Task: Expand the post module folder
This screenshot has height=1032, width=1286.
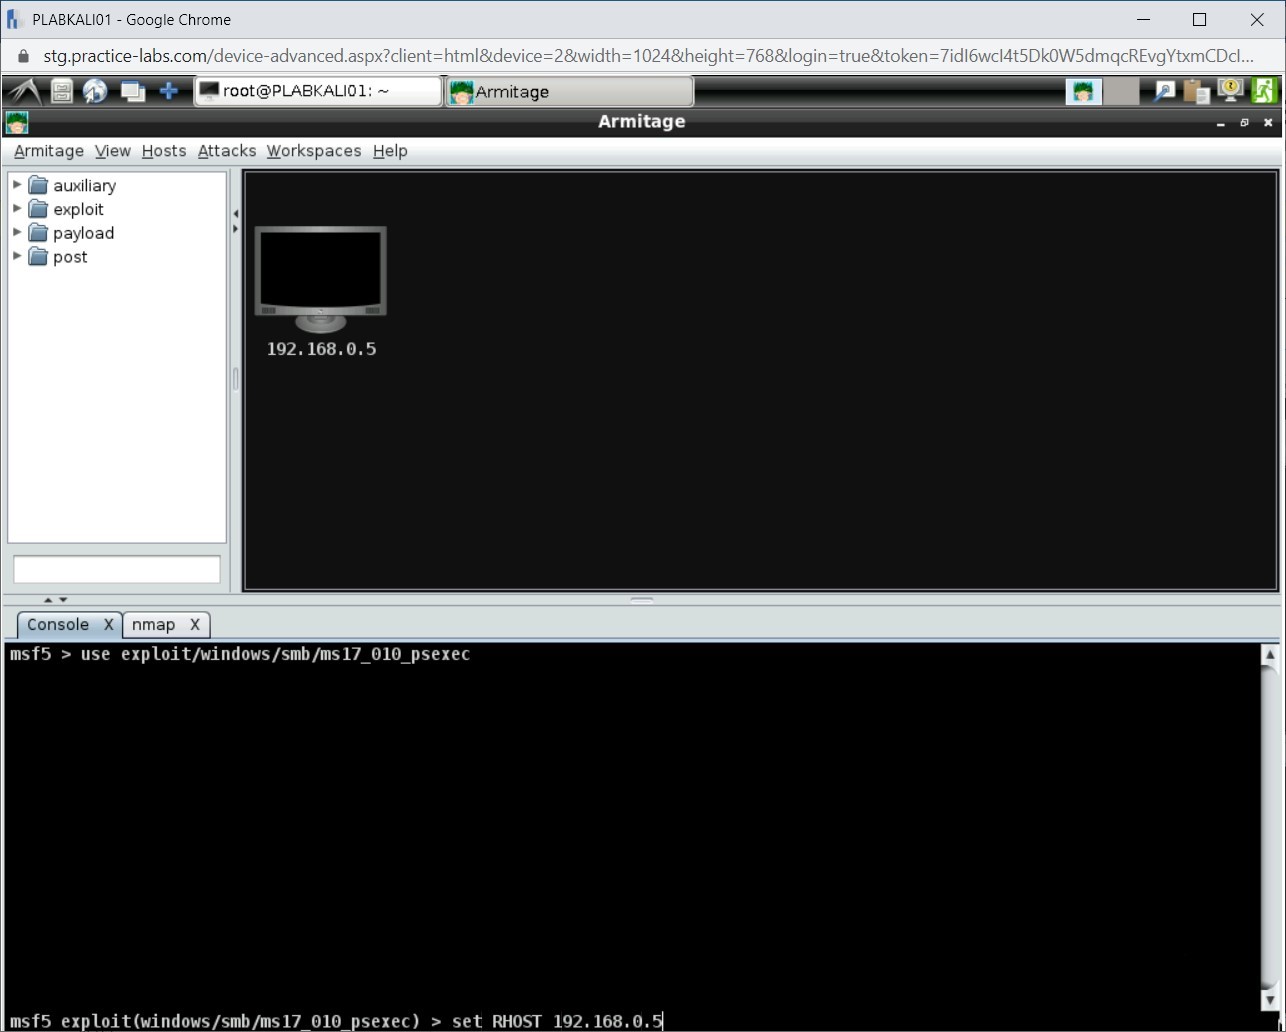Action: pos(15,257)
